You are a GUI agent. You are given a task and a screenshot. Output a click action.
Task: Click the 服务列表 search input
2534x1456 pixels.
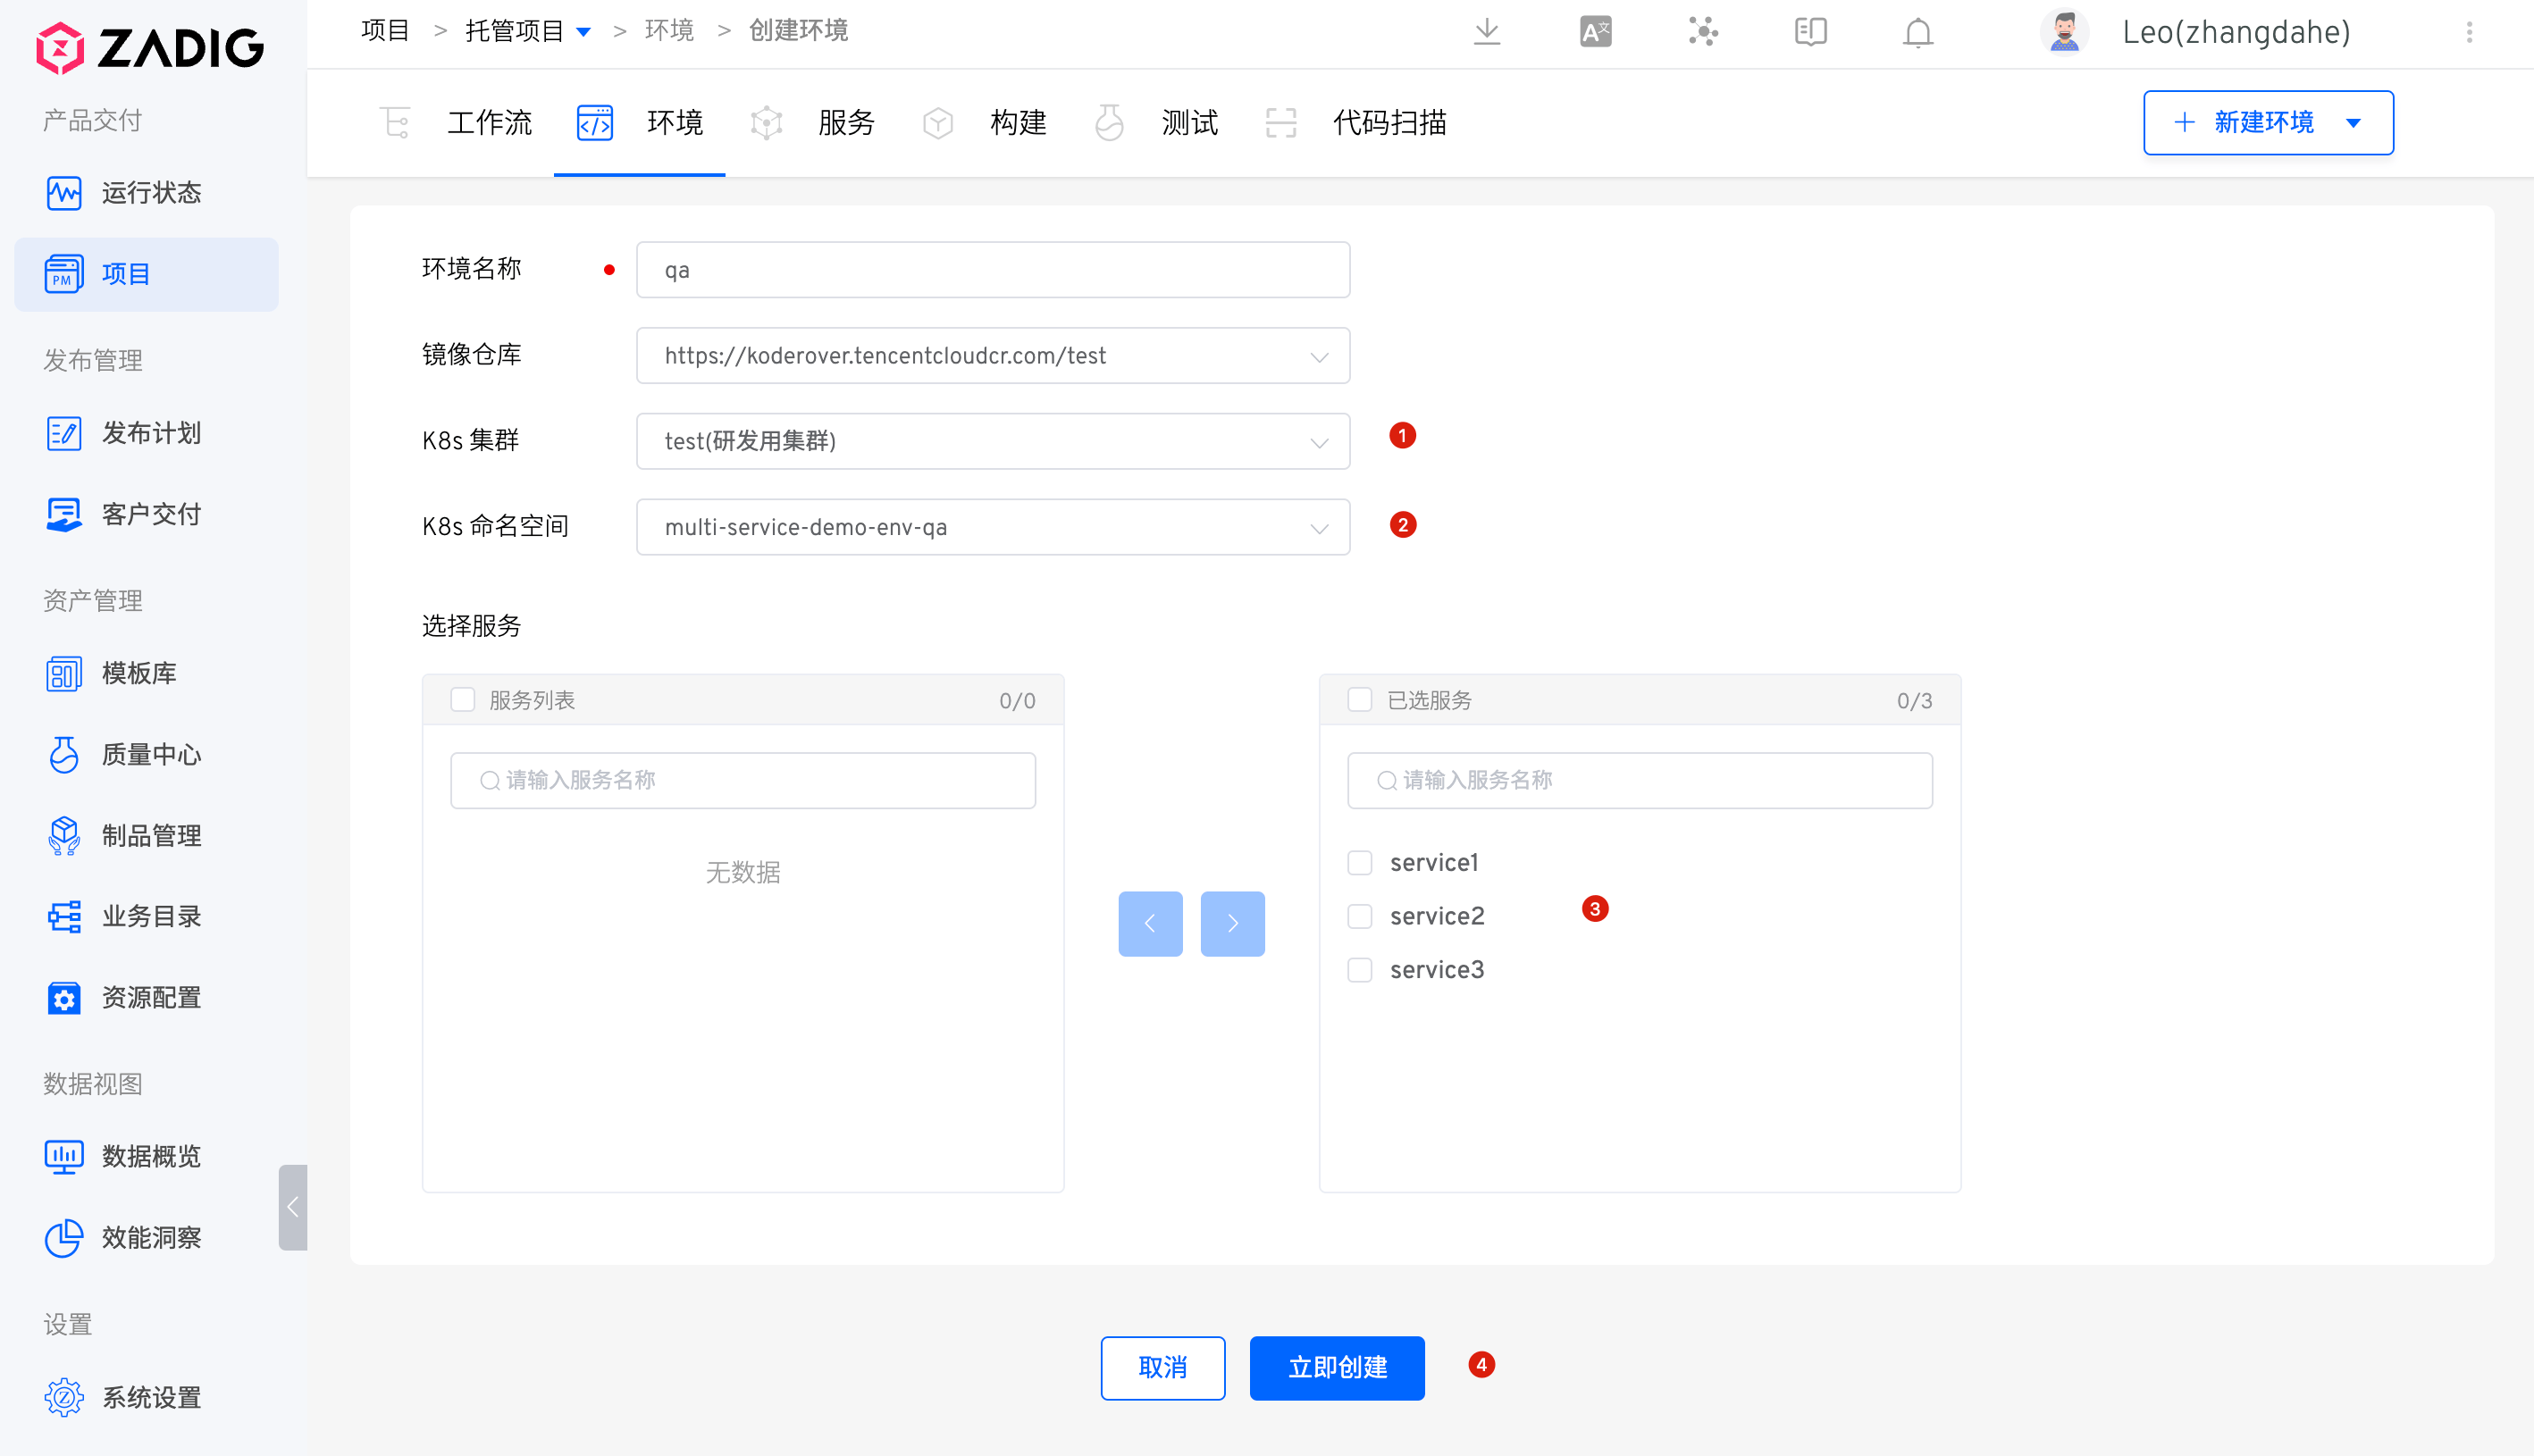(743, 780)
